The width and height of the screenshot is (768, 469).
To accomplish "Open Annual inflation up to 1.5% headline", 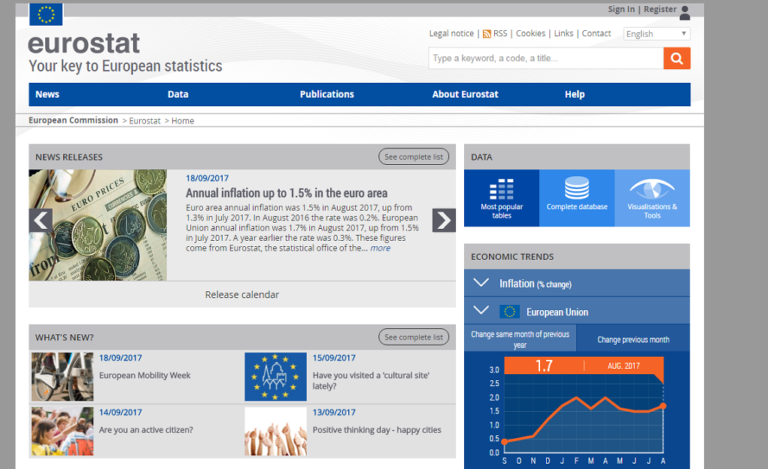I will (x=287, y=193).
